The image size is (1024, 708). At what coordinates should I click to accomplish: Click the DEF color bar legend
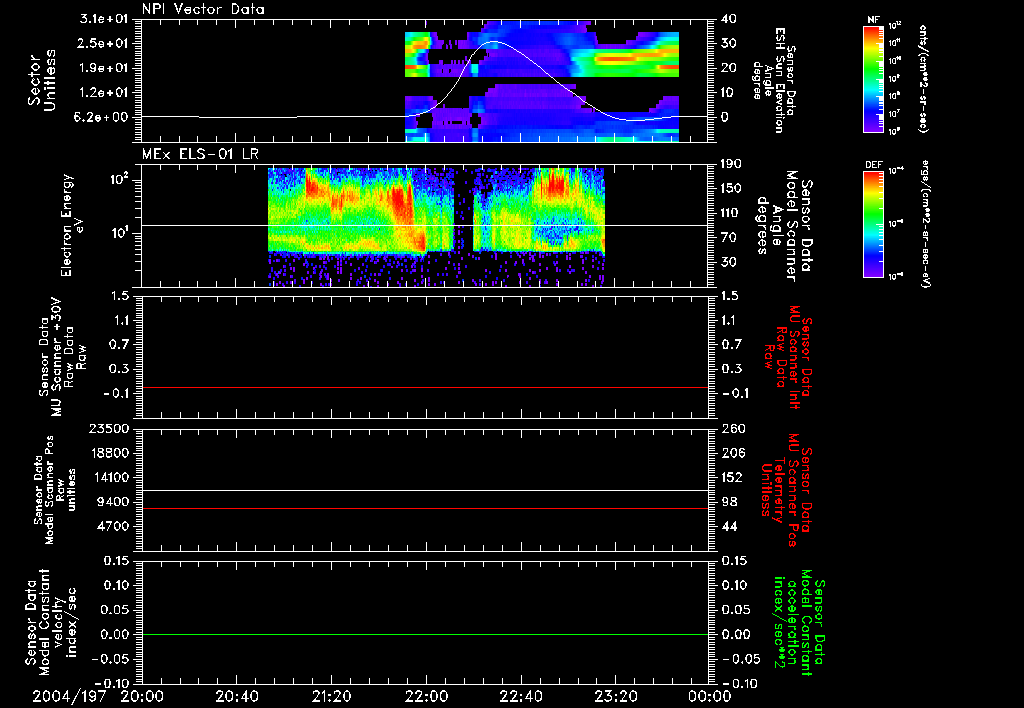873,224
